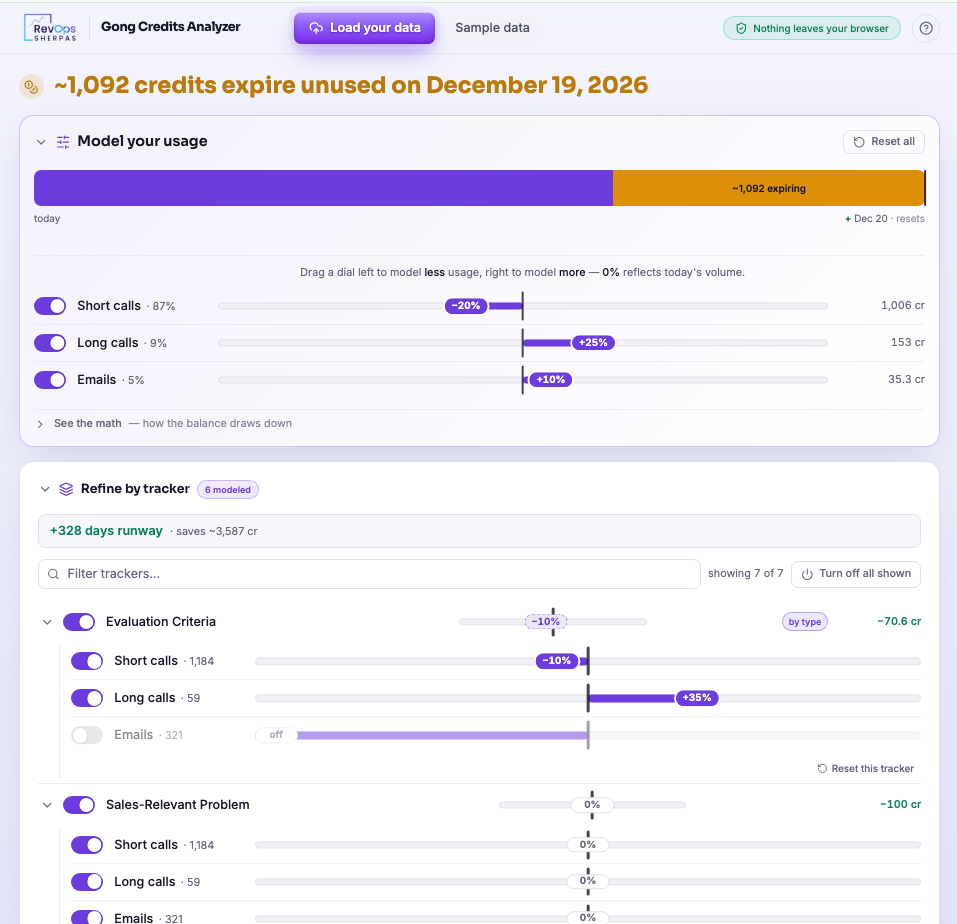The width and height of the screenshot is (957, 924).
Task: Disable the Short calls usage toggle at top
Action: coord(50,306)
